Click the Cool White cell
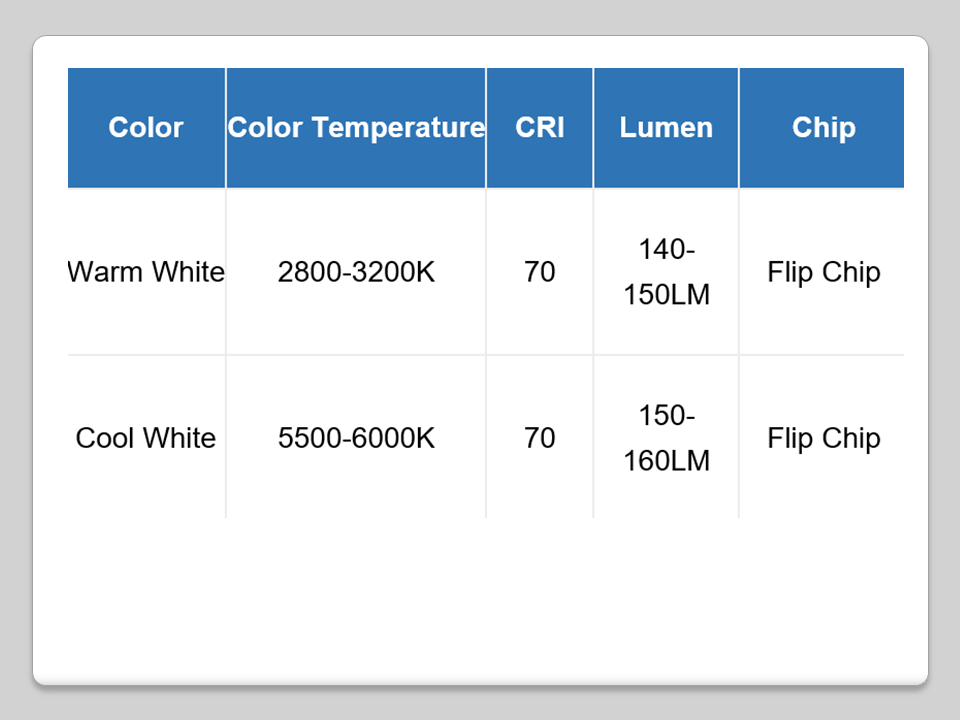960x720 pixels. (x=146, y=438)
